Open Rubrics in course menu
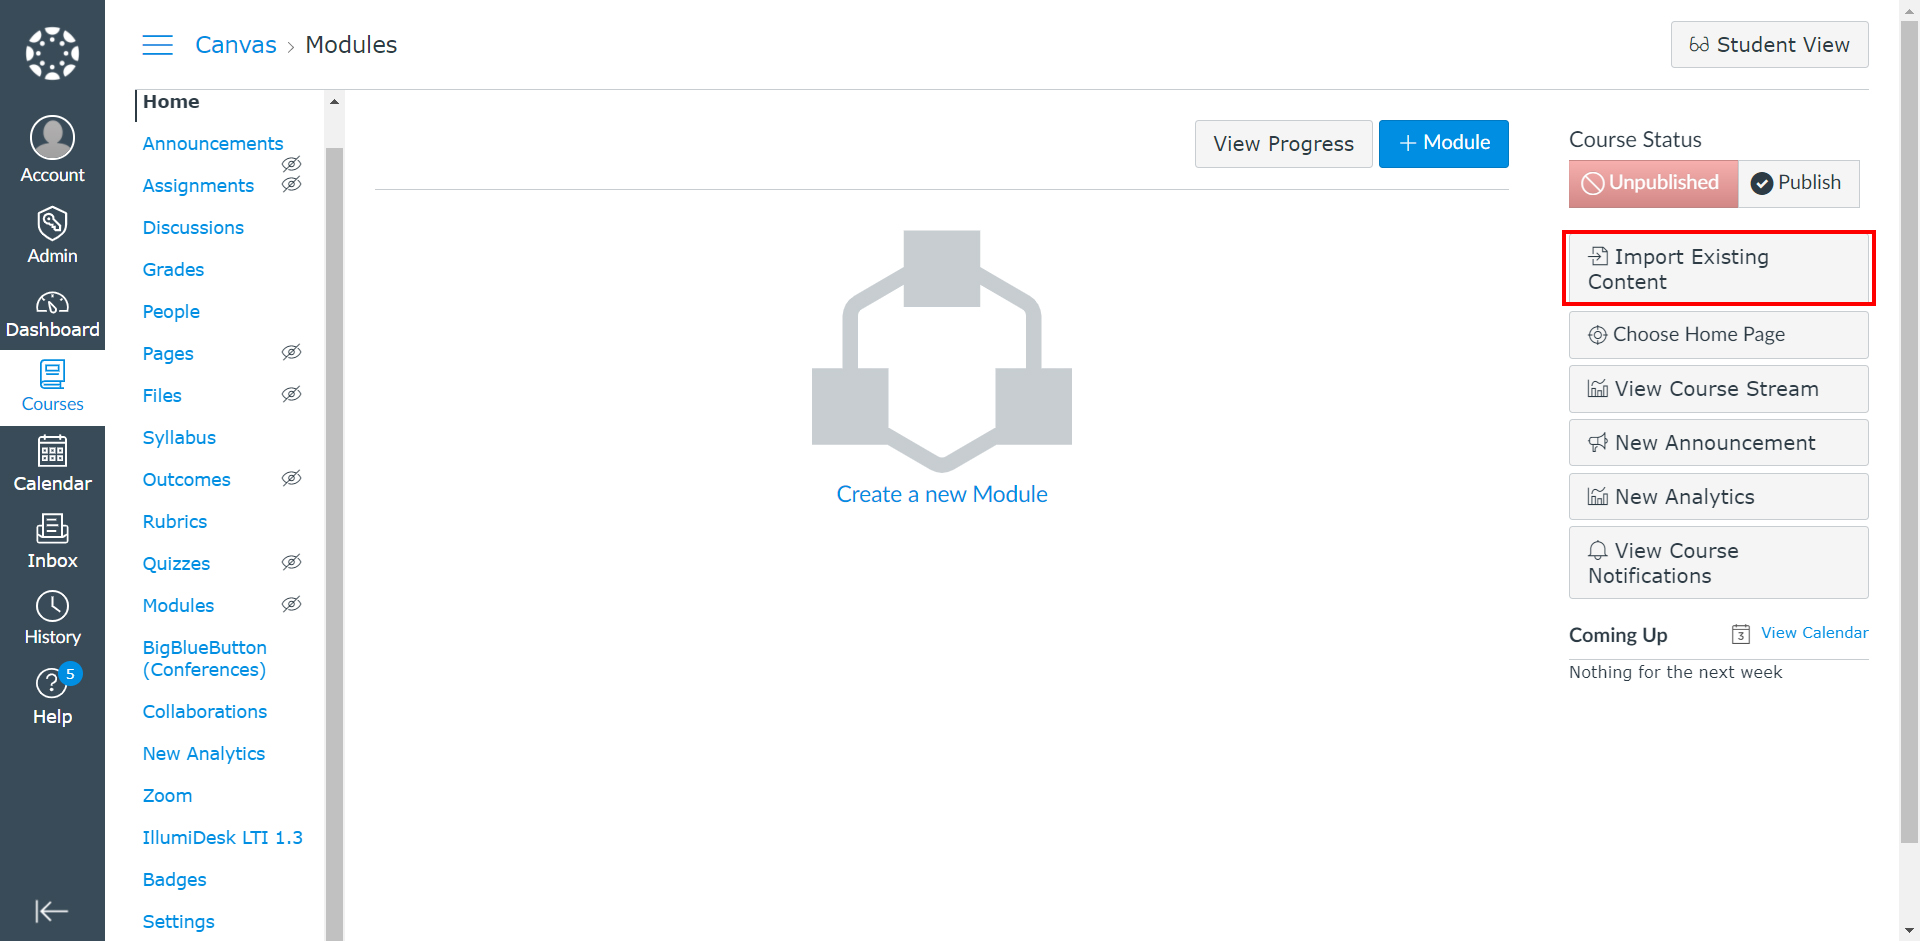Viewport: 1920px width, 941px height. point(175,522)
